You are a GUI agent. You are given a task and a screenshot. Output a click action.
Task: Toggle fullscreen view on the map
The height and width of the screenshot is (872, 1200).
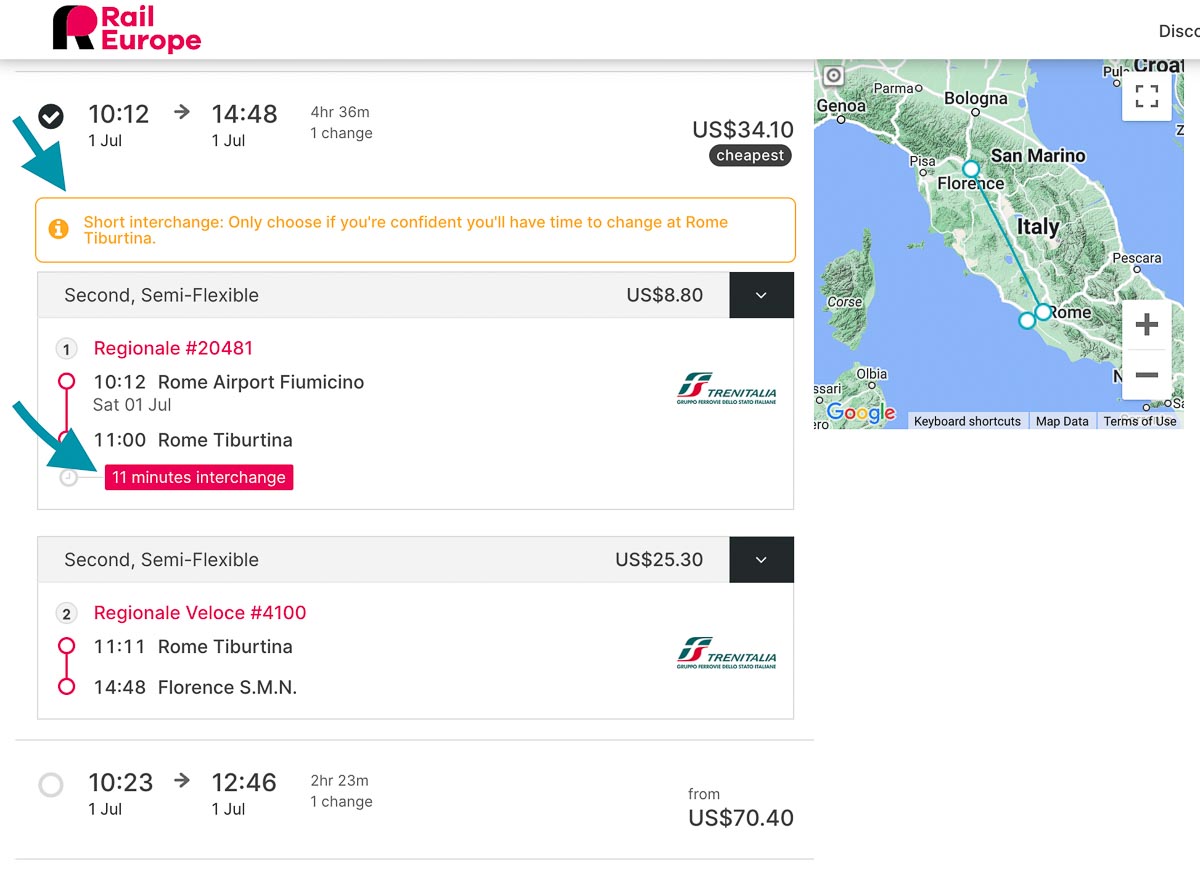coord(1147,97)
